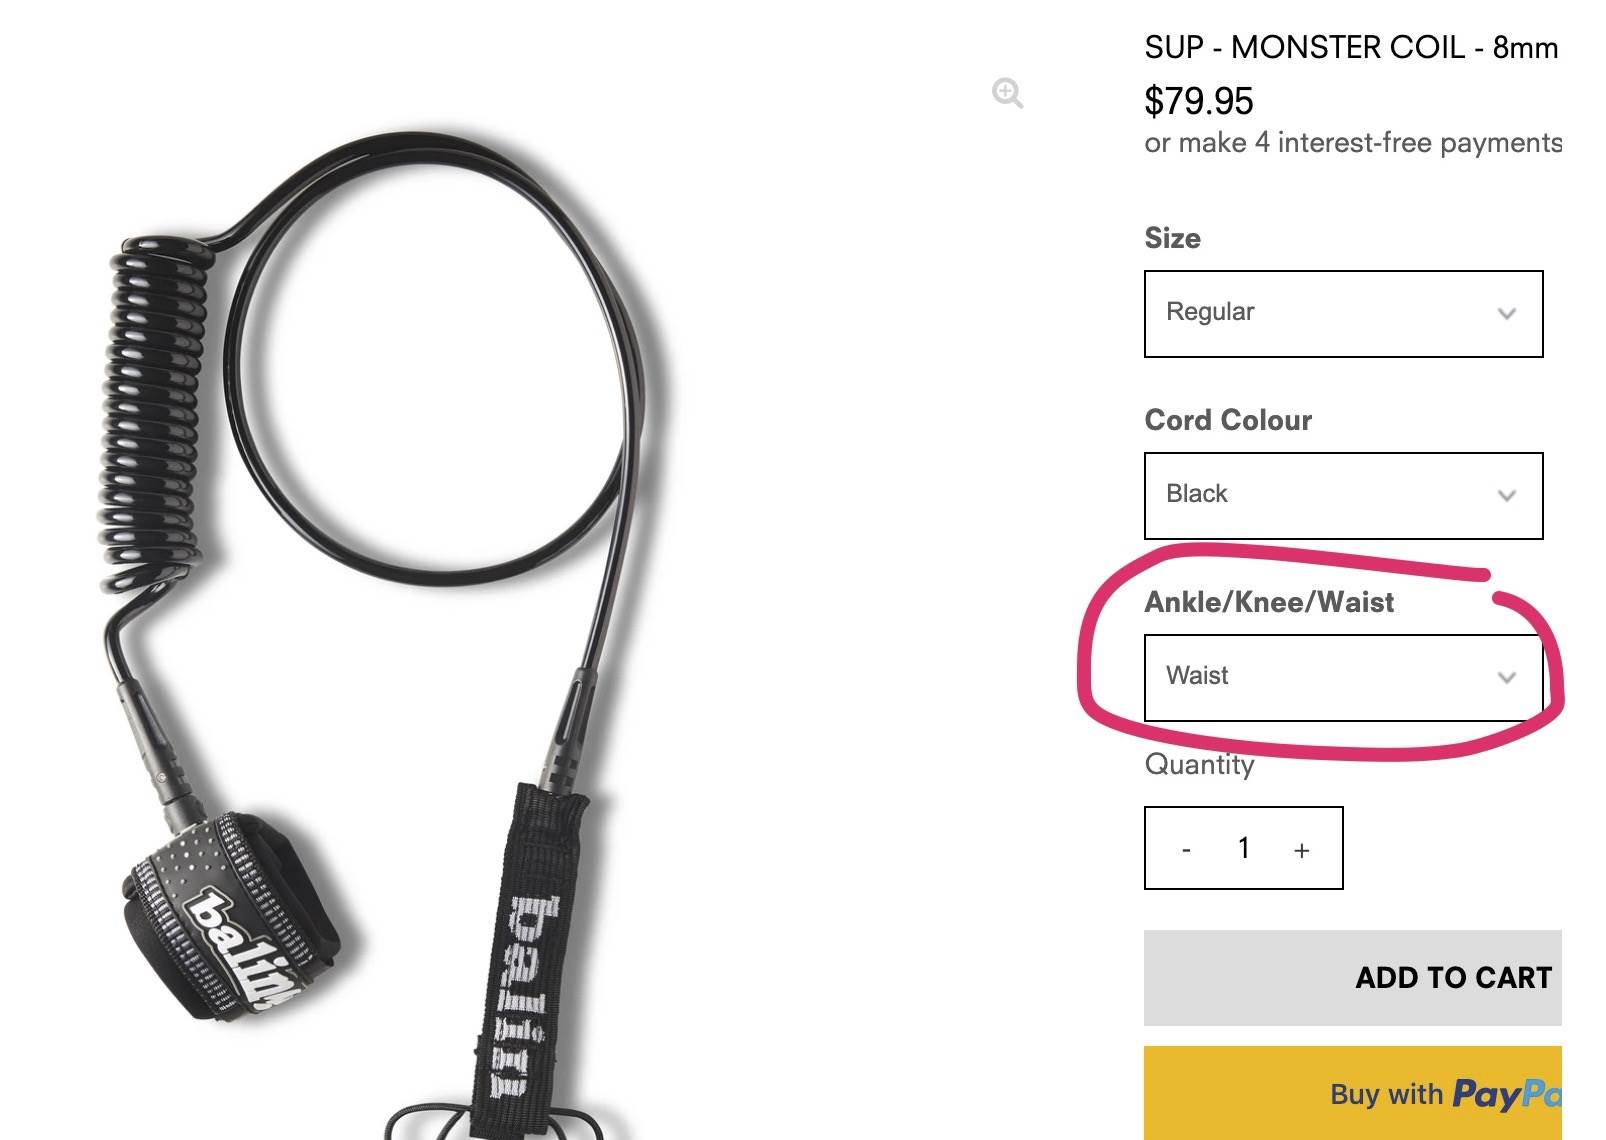Click the Cord Colour field label
This screenshot has height=1140, width=1606.
pos(1227,420)
